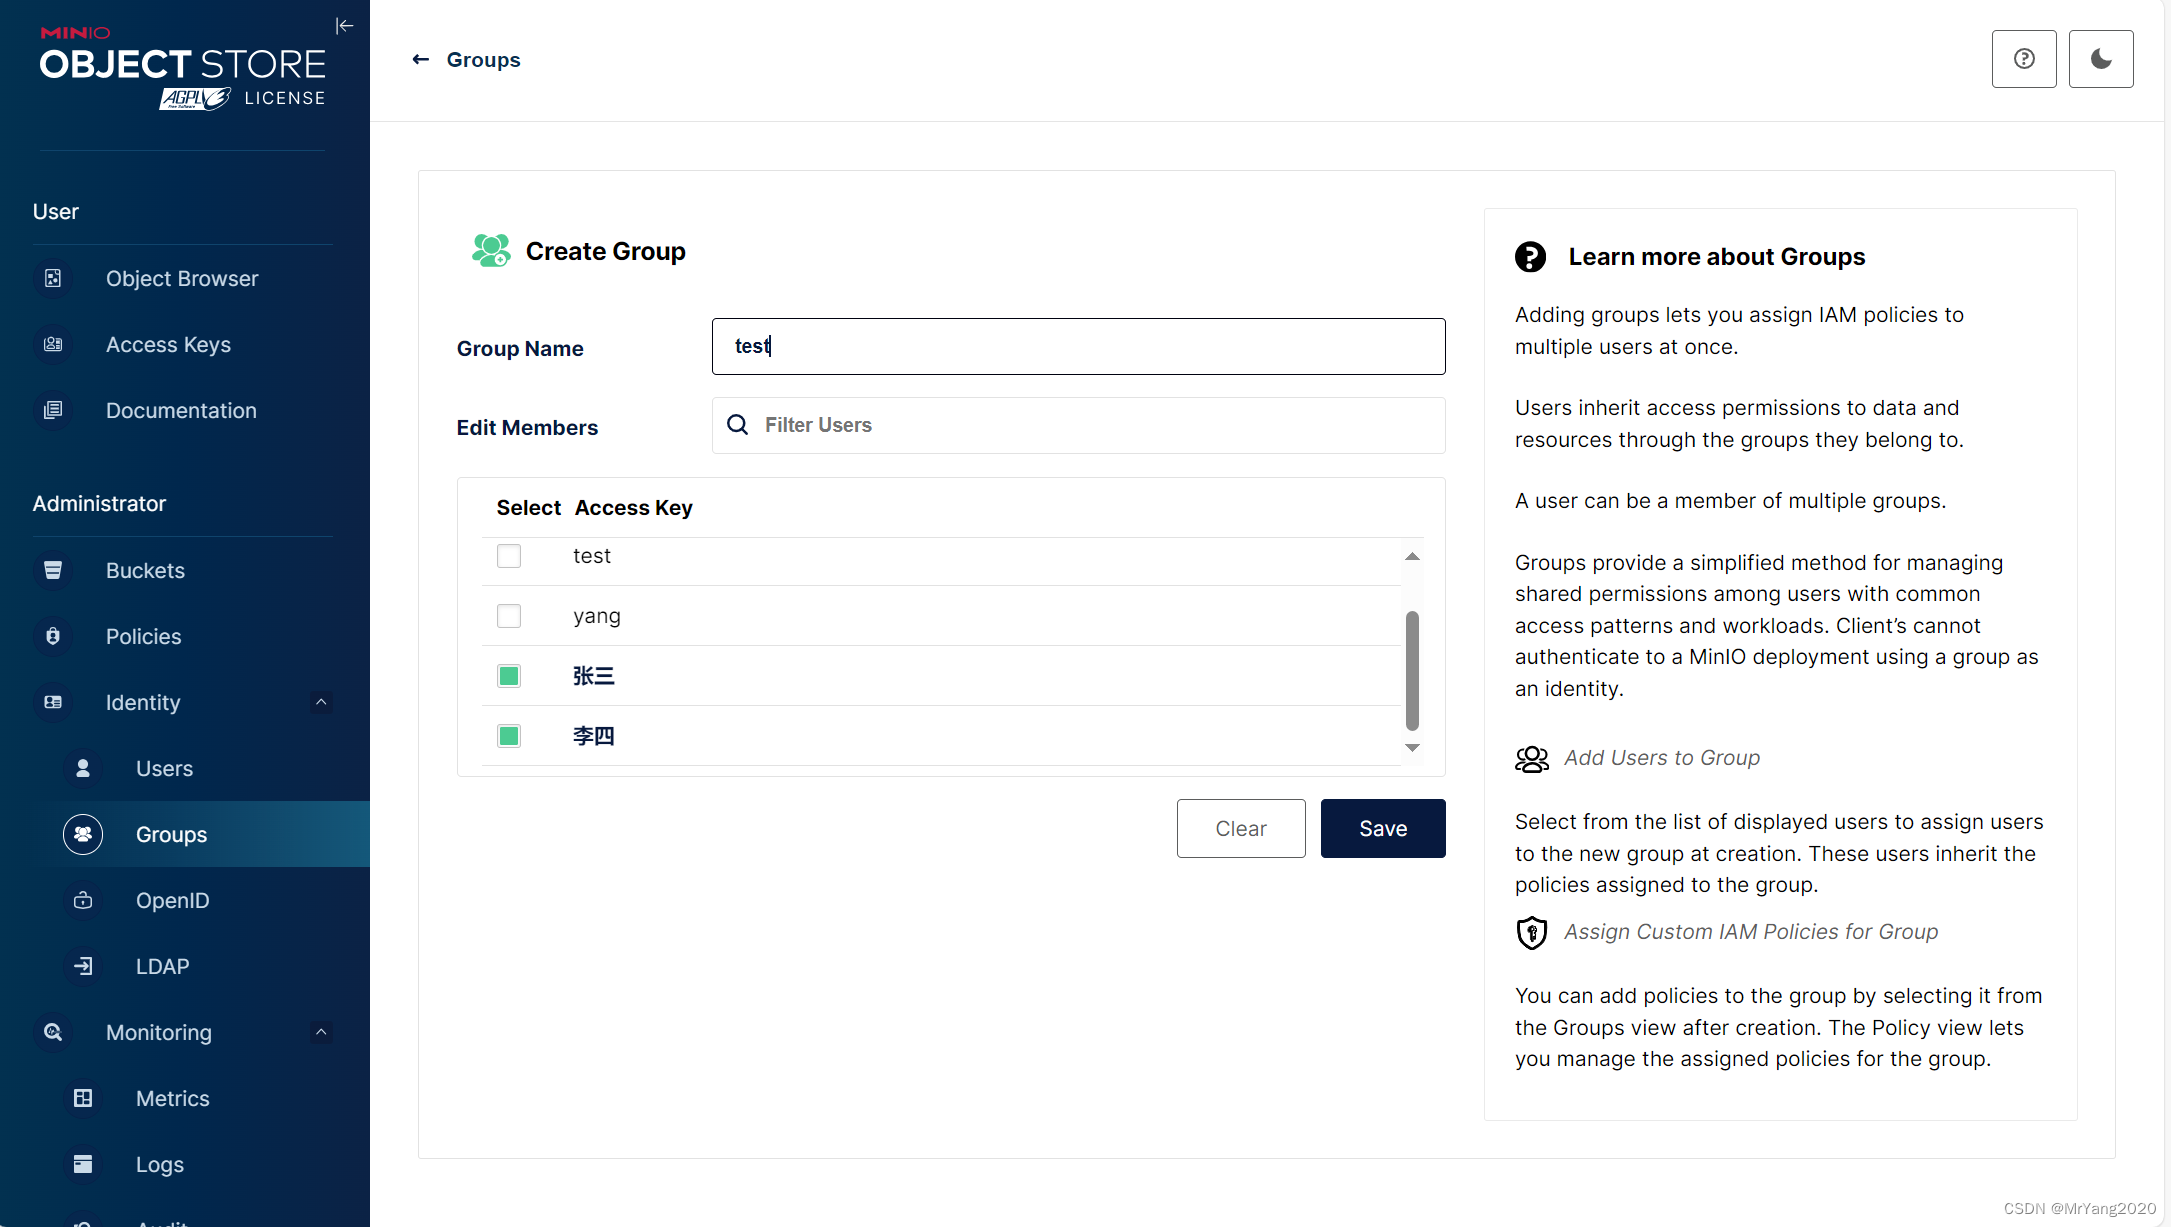
Task: Click the help question mark icon button
Action: click(x=2023, y=59)
